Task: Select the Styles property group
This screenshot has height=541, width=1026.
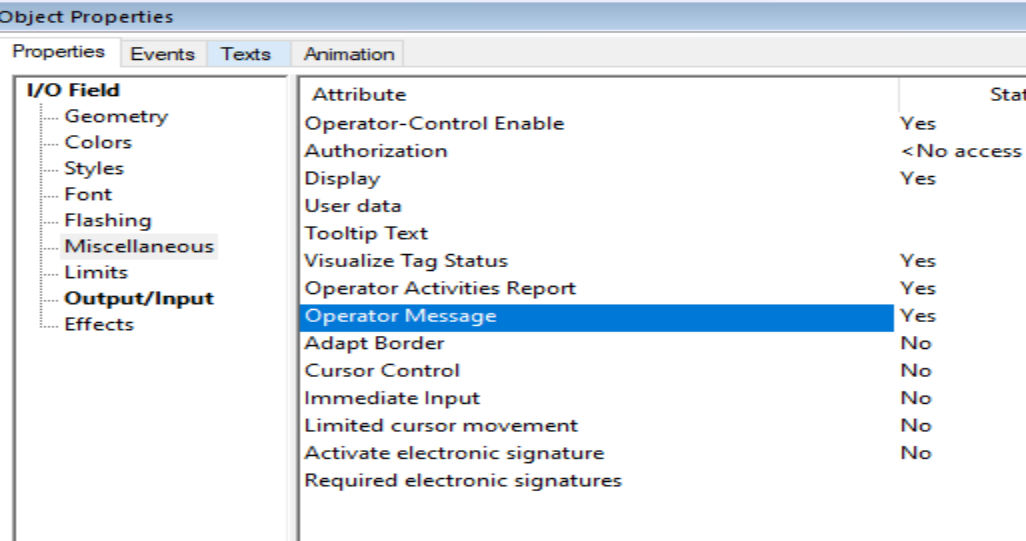Action: (94, 168)
